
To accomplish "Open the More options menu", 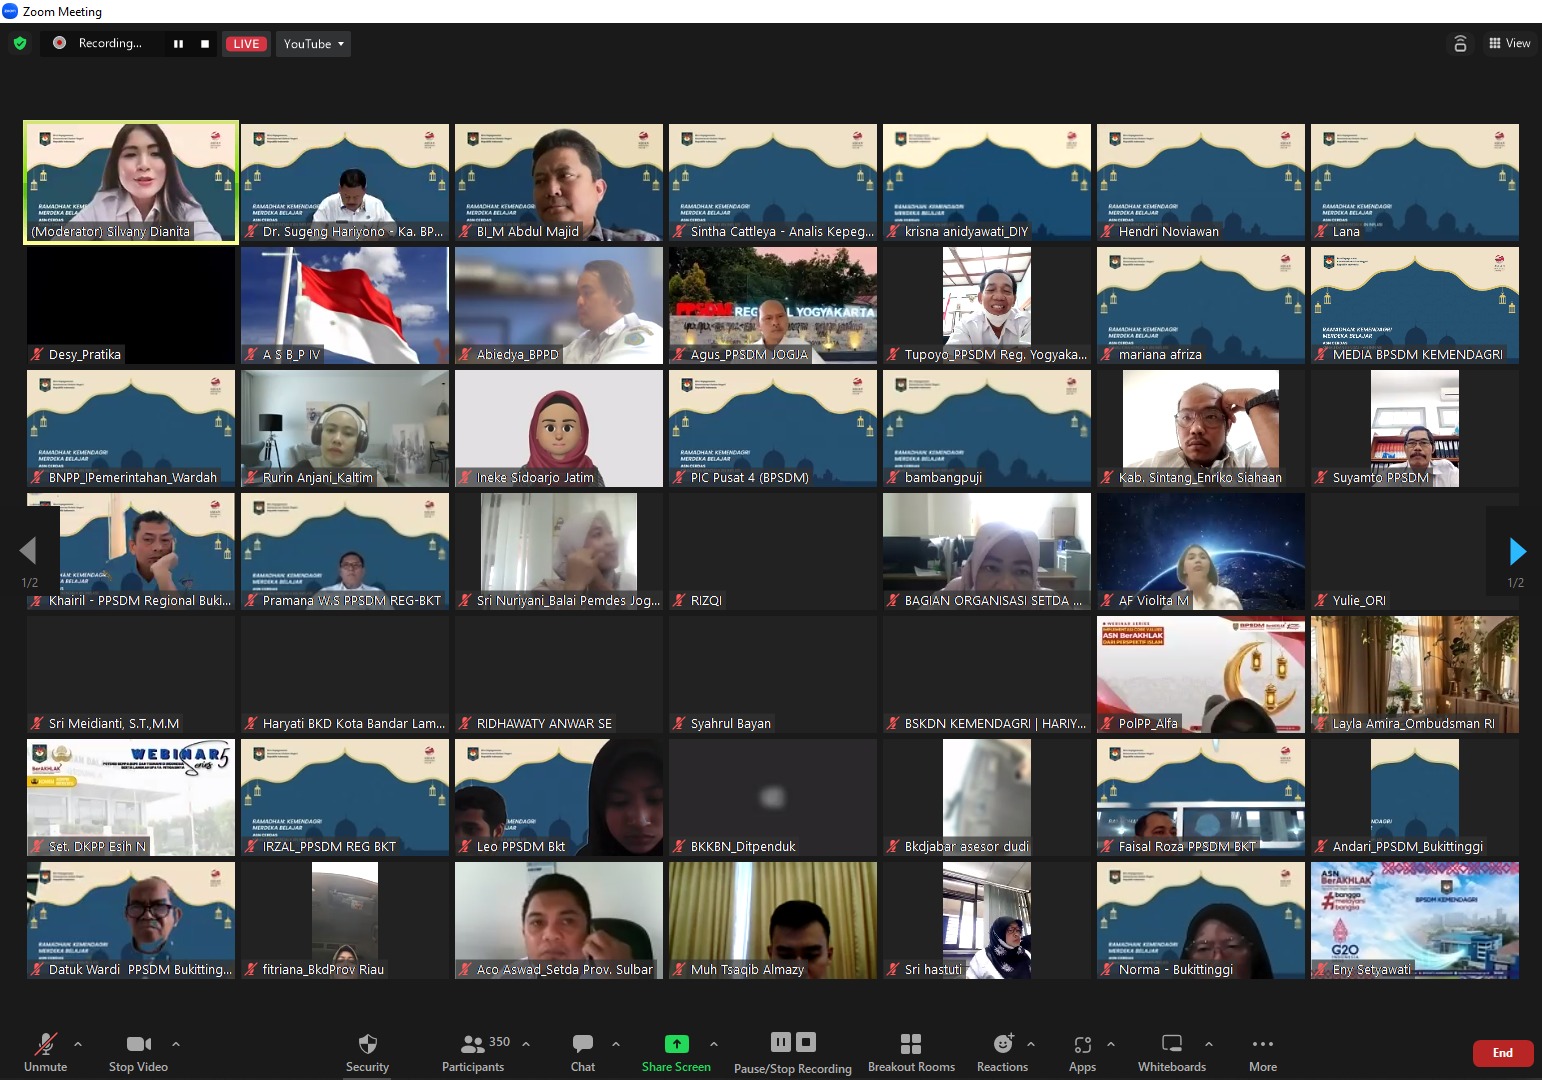I will (x=1263, y=1052).
